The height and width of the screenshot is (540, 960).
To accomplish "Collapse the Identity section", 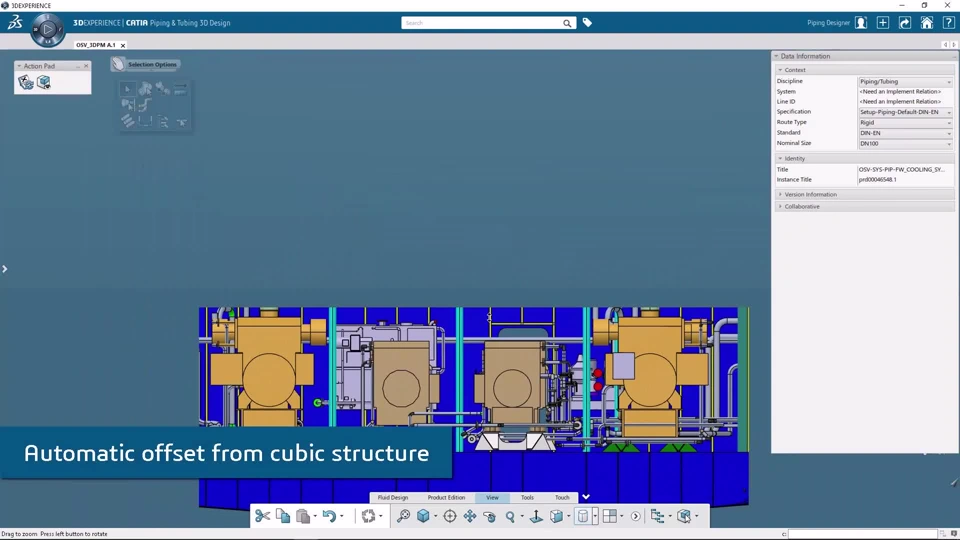I will (x=780, y=159).
